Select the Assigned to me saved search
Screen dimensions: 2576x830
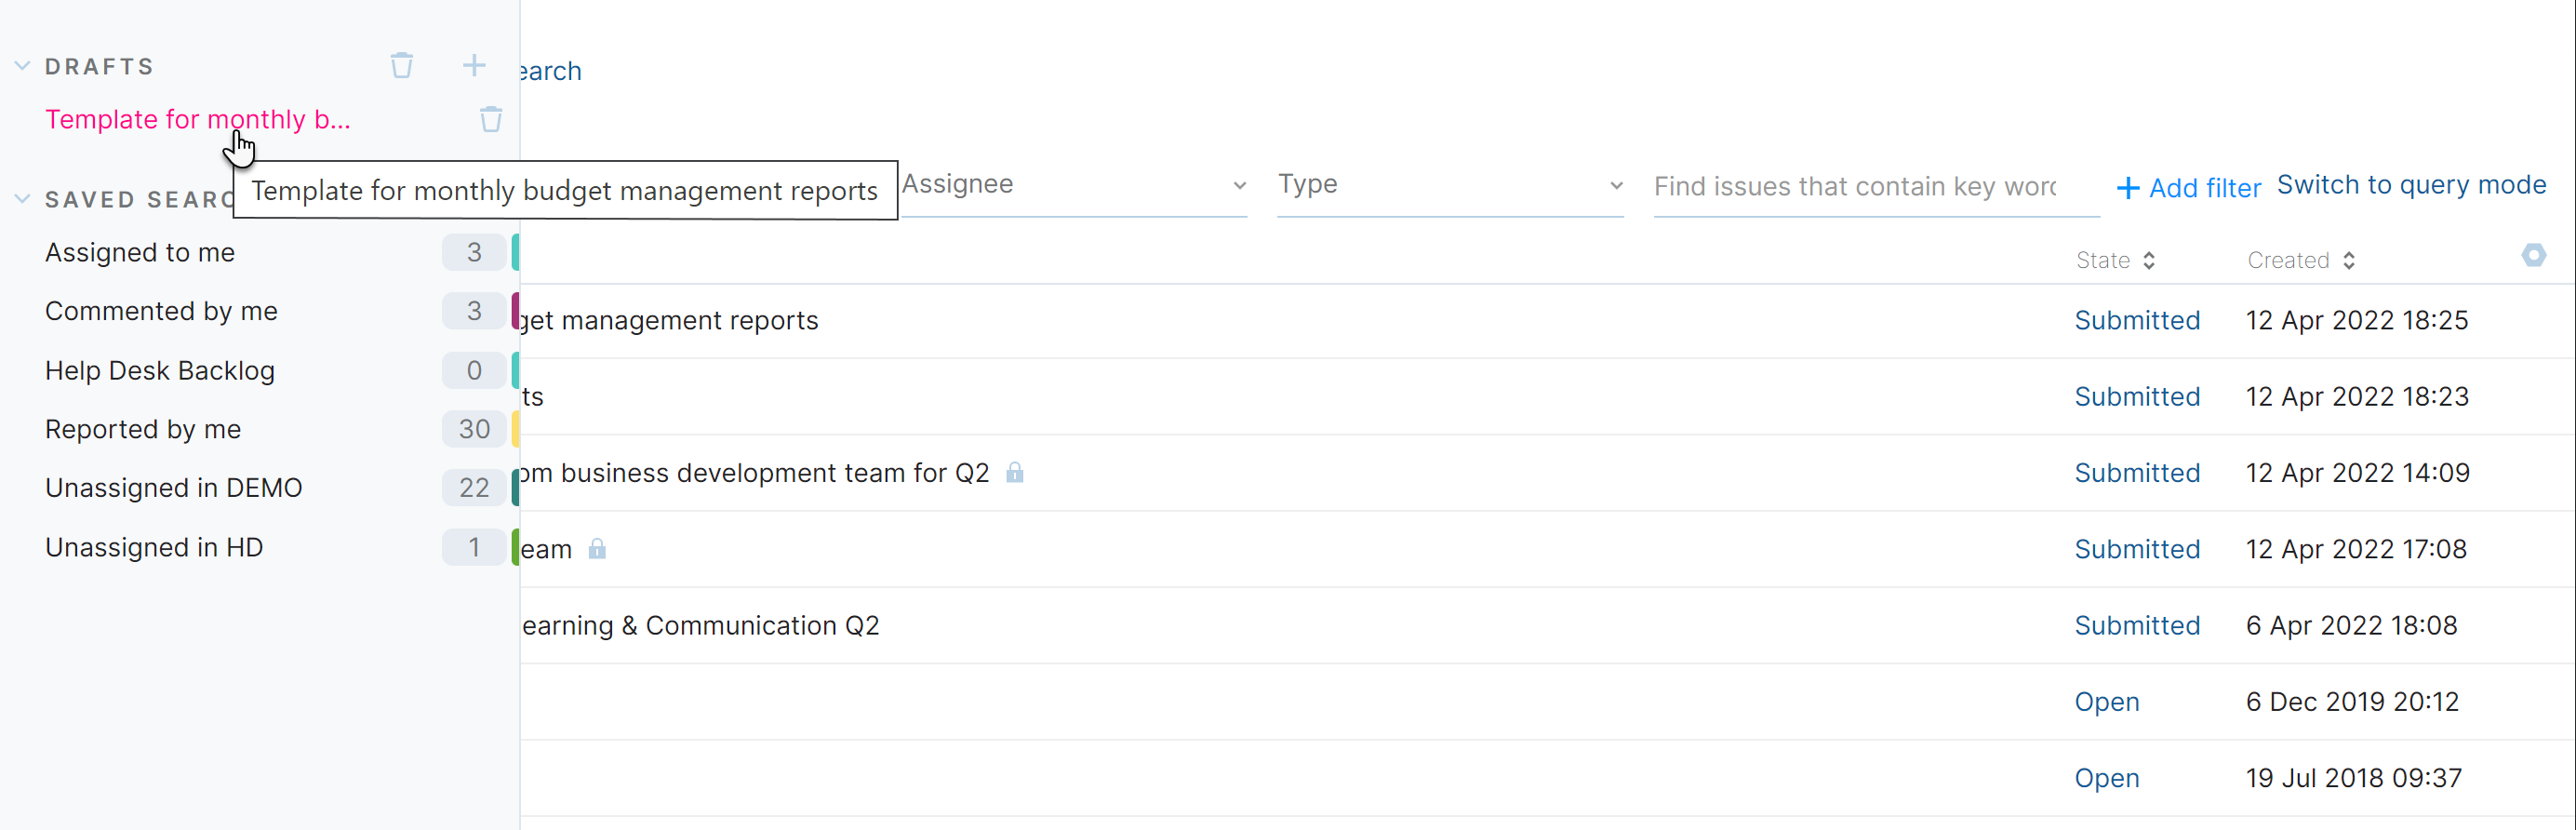tap(140, 252)
